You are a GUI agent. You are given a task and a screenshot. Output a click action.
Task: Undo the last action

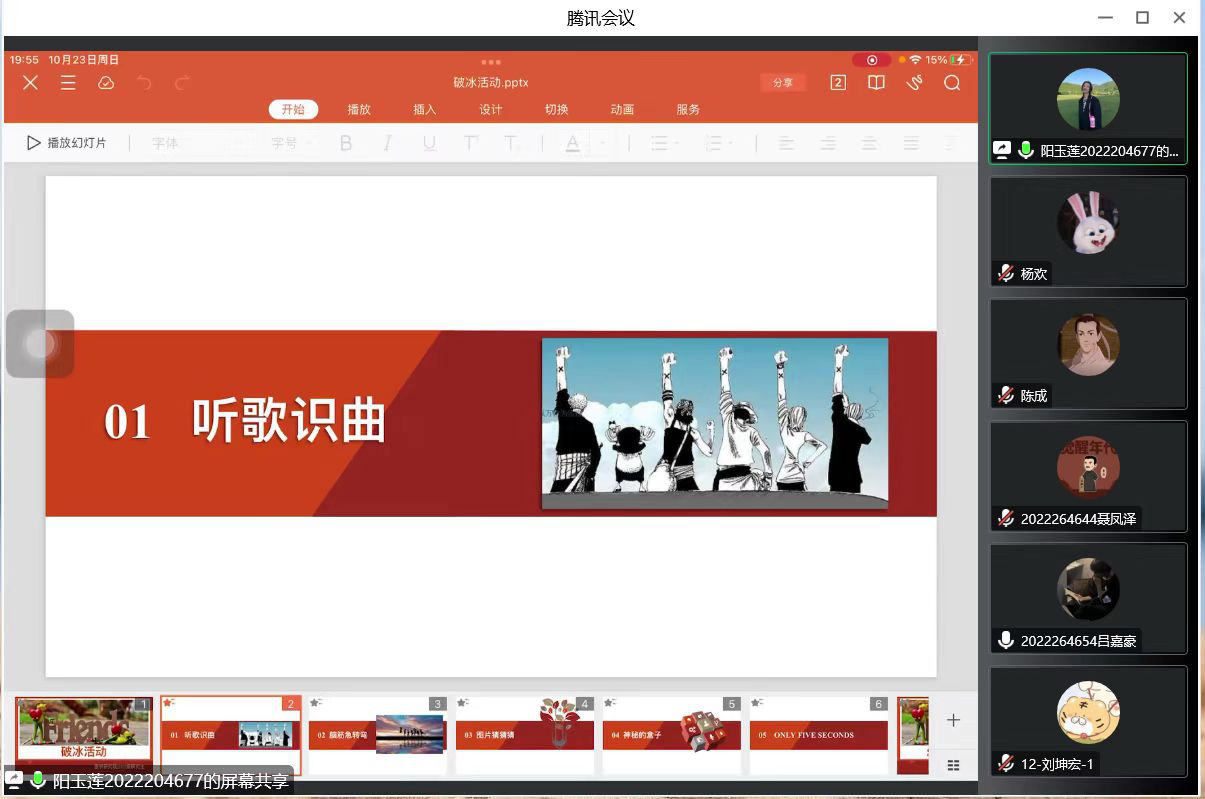(145, 83)
